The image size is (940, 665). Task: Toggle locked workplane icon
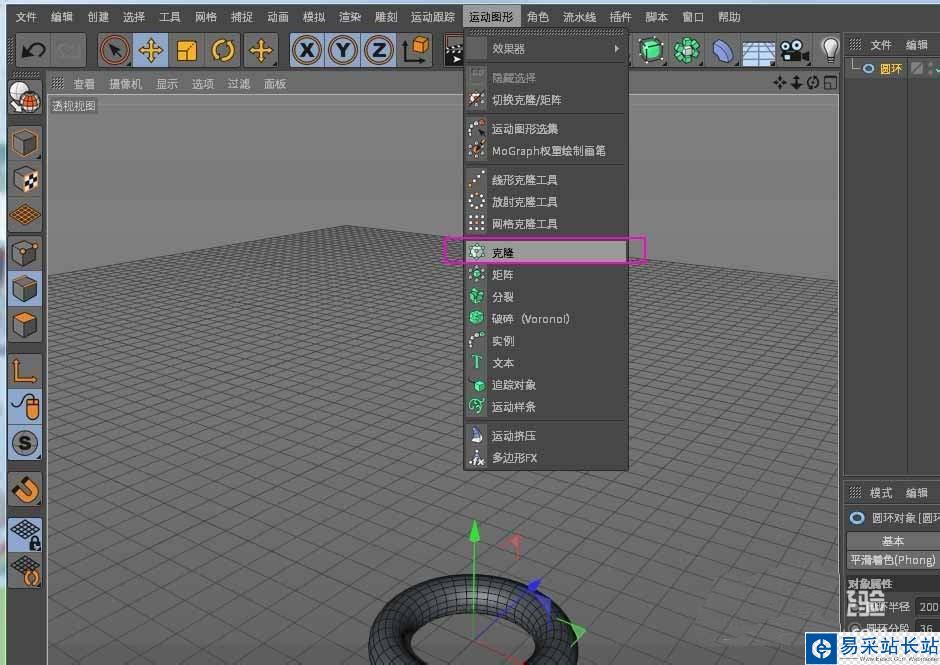(25, 535)
